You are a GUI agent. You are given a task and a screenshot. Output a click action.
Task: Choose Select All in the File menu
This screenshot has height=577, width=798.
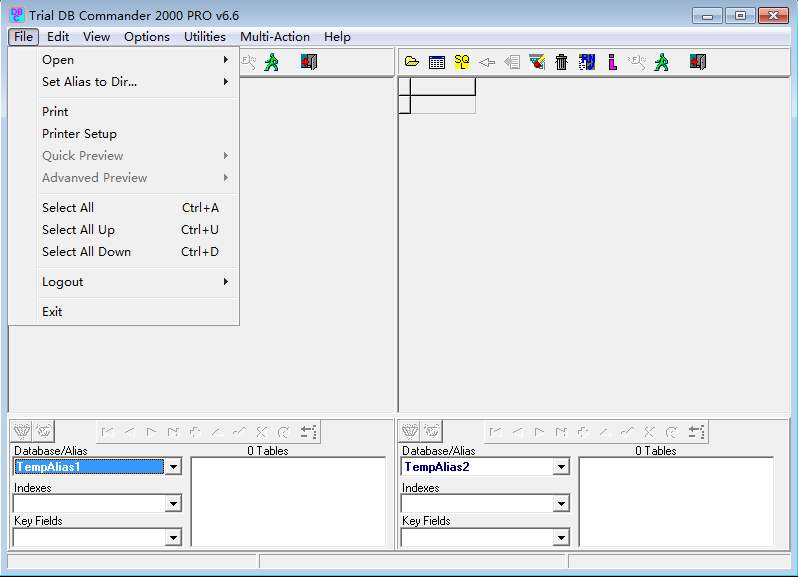(135, 208)
